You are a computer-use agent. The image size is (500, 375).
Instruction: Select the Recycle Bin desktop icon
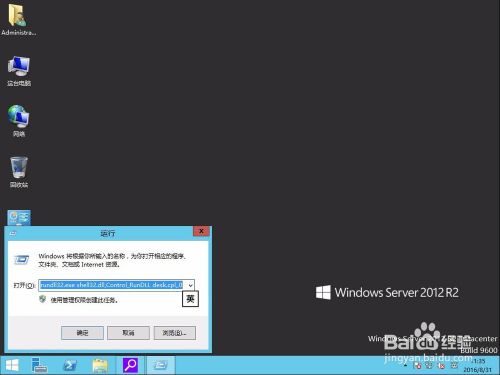(19, 172)
